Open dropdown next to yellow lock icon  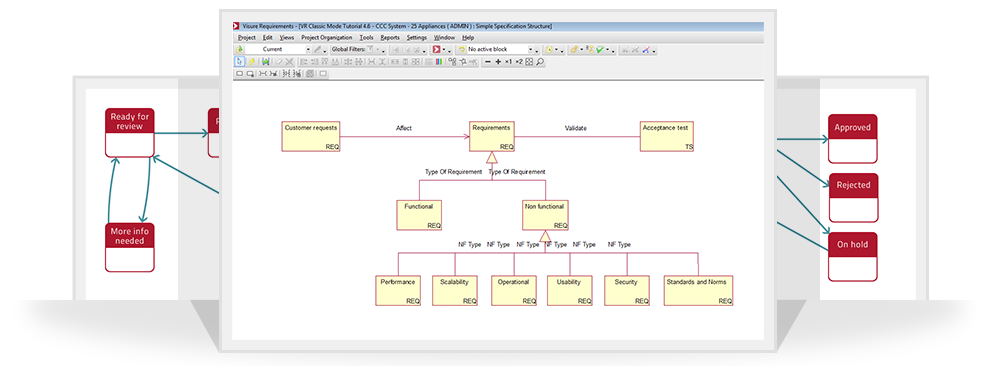[556, 49]
